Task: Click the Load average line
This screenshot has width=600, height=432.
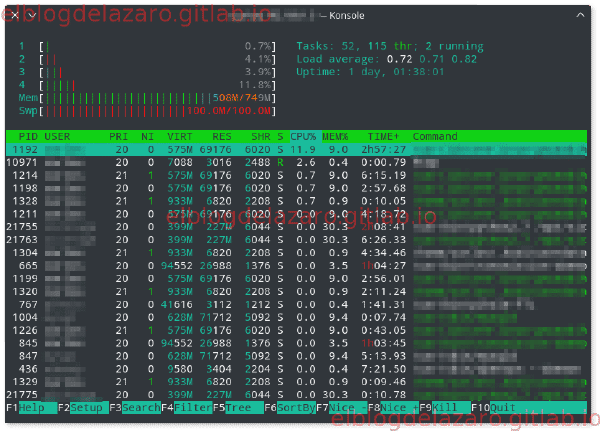Action: [386, 59]
